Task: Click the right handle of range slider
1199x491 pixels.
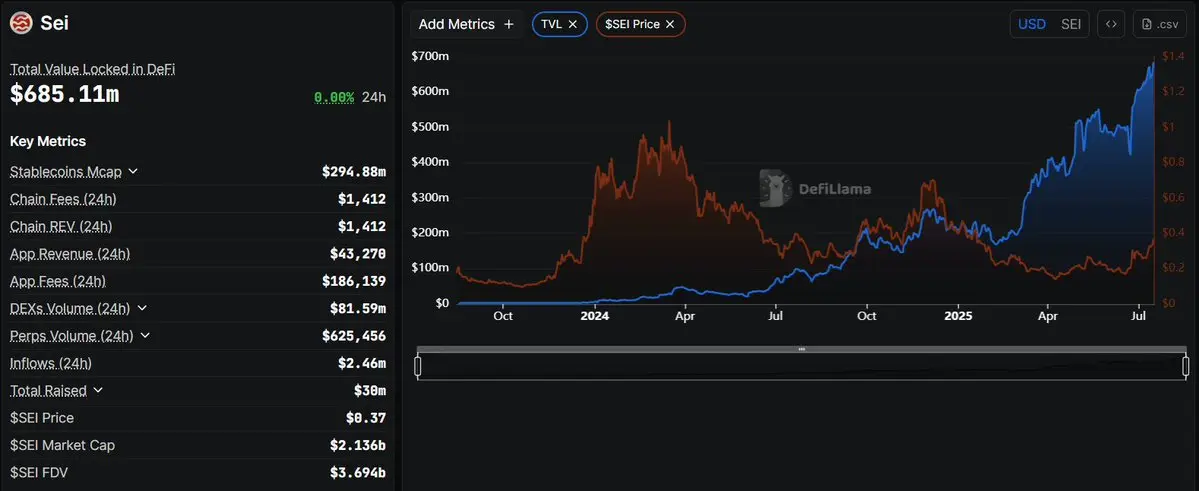Action: click(x=1186, y=367)
